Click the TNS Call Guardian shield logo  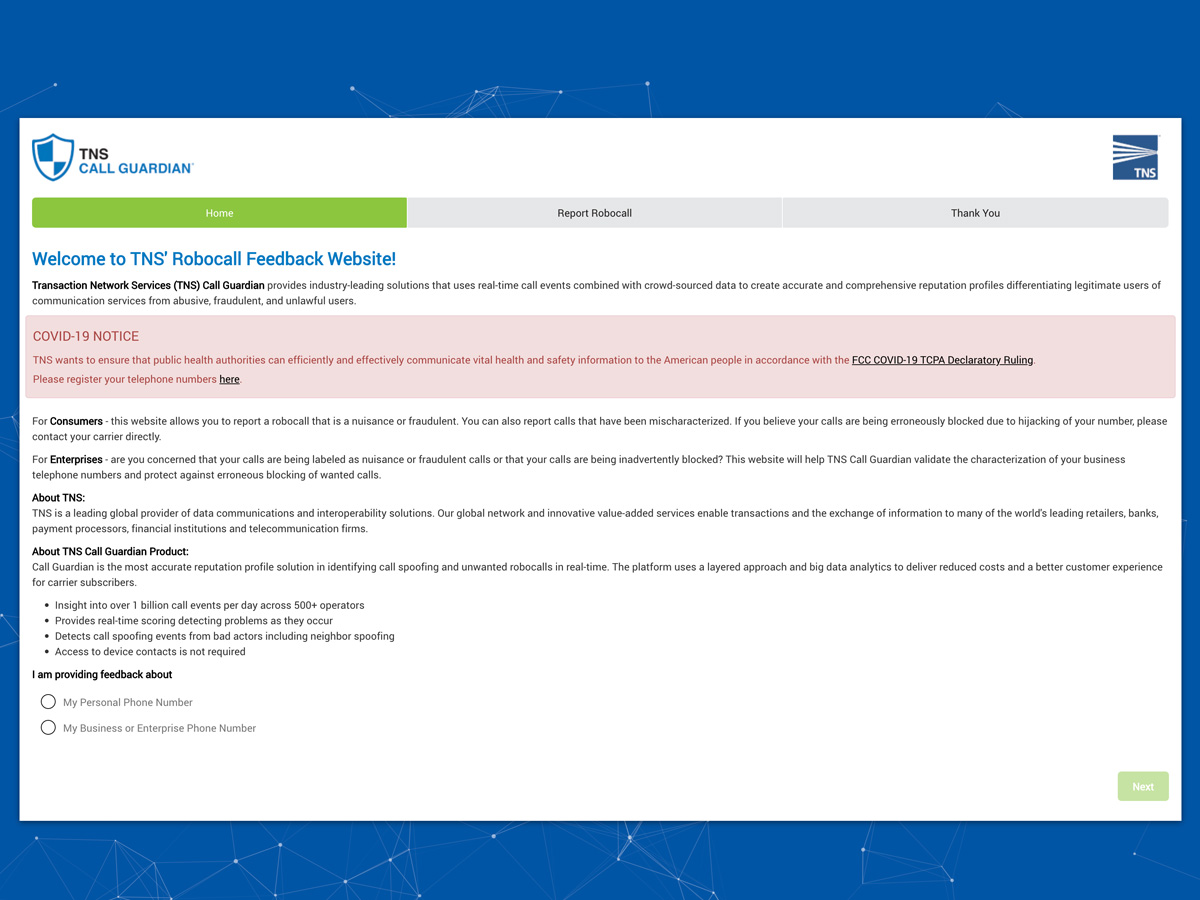tap(112, 157)
